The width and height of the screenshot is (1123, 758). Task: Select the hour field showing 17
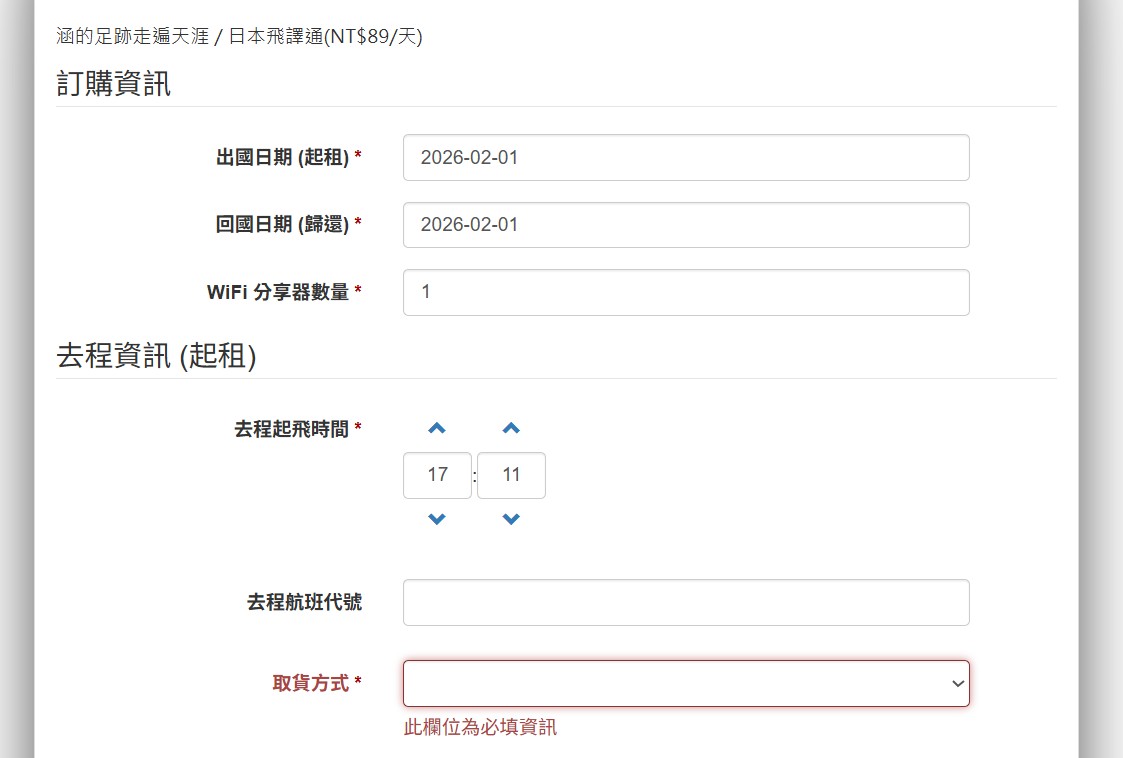(436, 475)
